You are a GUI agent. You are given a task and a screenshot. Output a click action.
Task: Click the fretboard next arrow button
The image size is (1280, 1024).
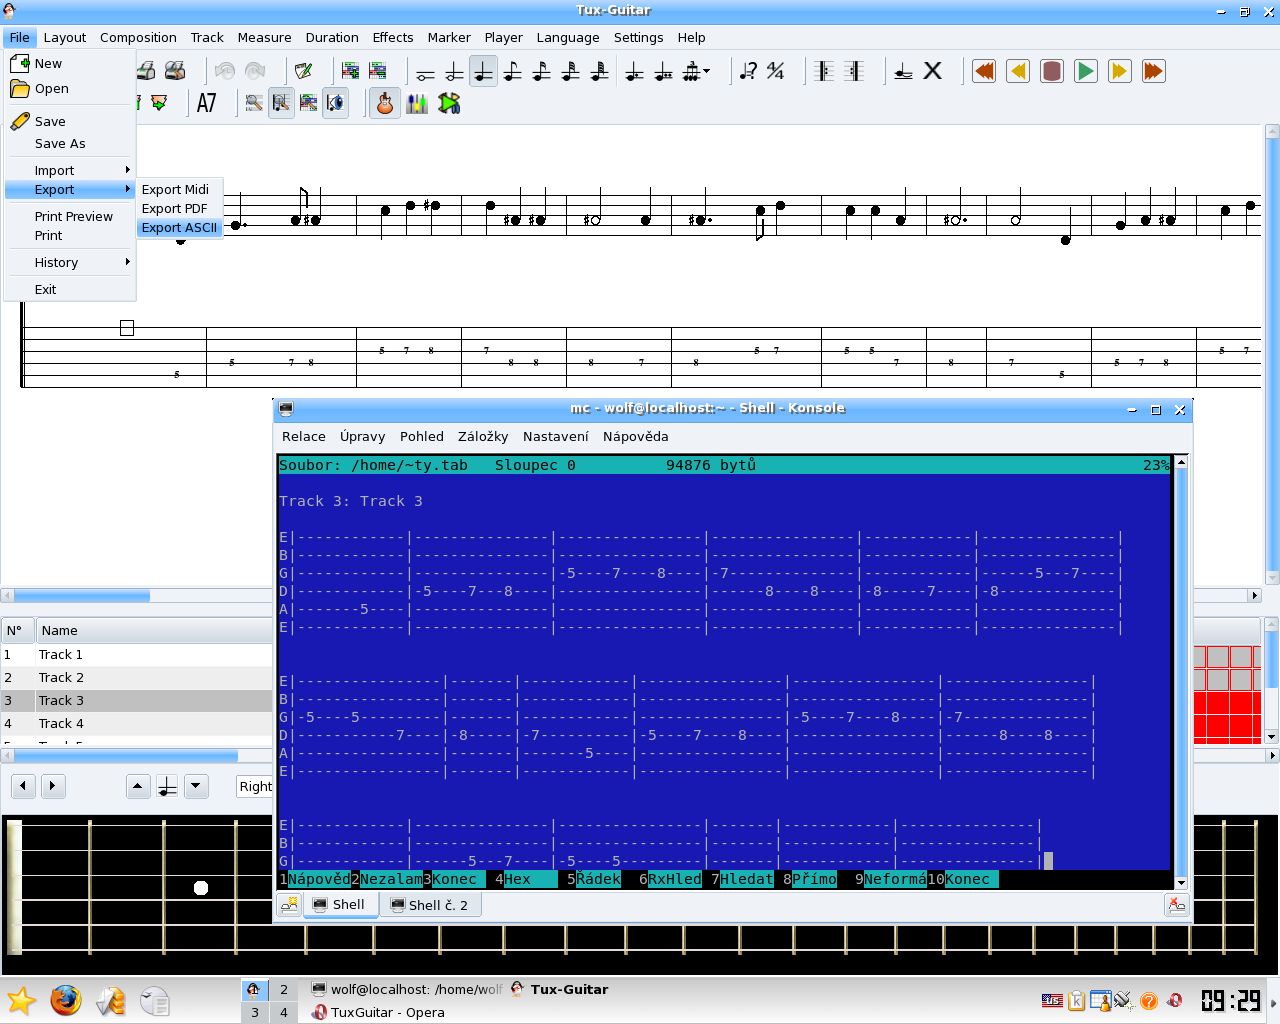52,786
